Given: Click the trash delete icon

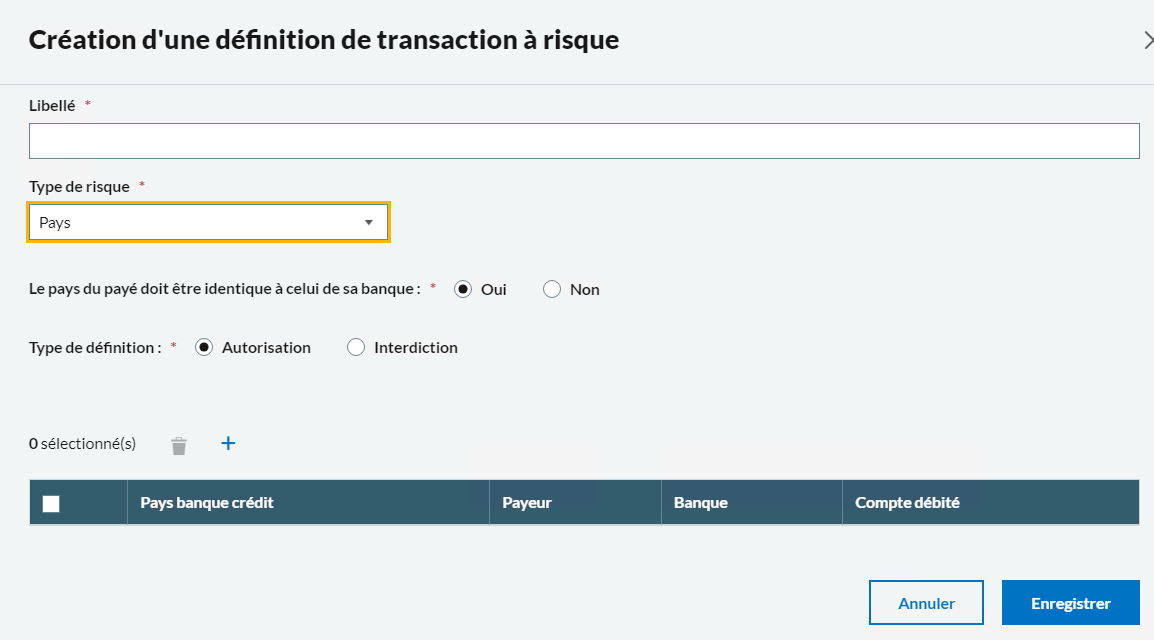Looking at the screenshot, I should click(x=179, y=445).
